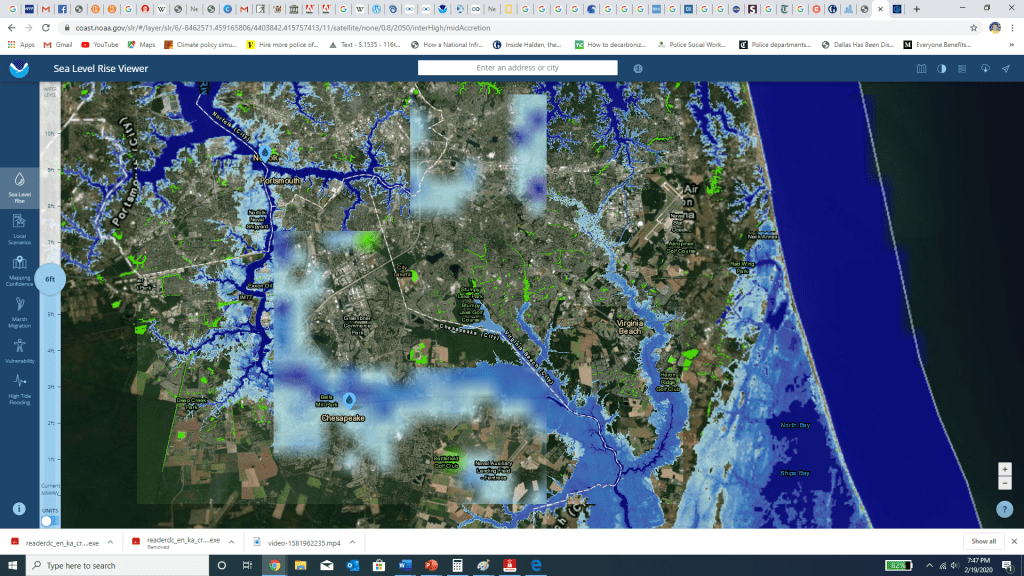The width and height of the screenshot is (1024, 576).
Task: Select the Mapping Confidence layer
Action: [x=19, y=270]
